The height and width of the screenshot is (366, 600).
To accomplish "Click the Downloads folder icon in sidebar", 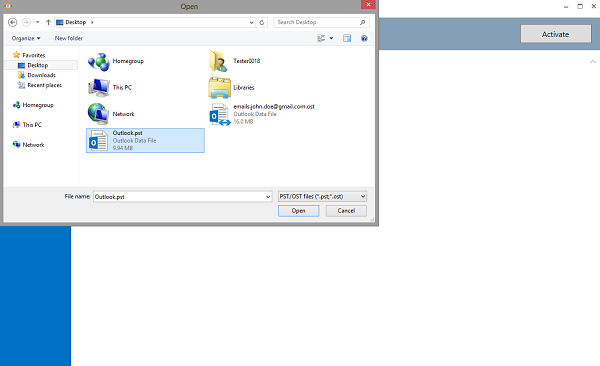I will click(x=21, y=75).
